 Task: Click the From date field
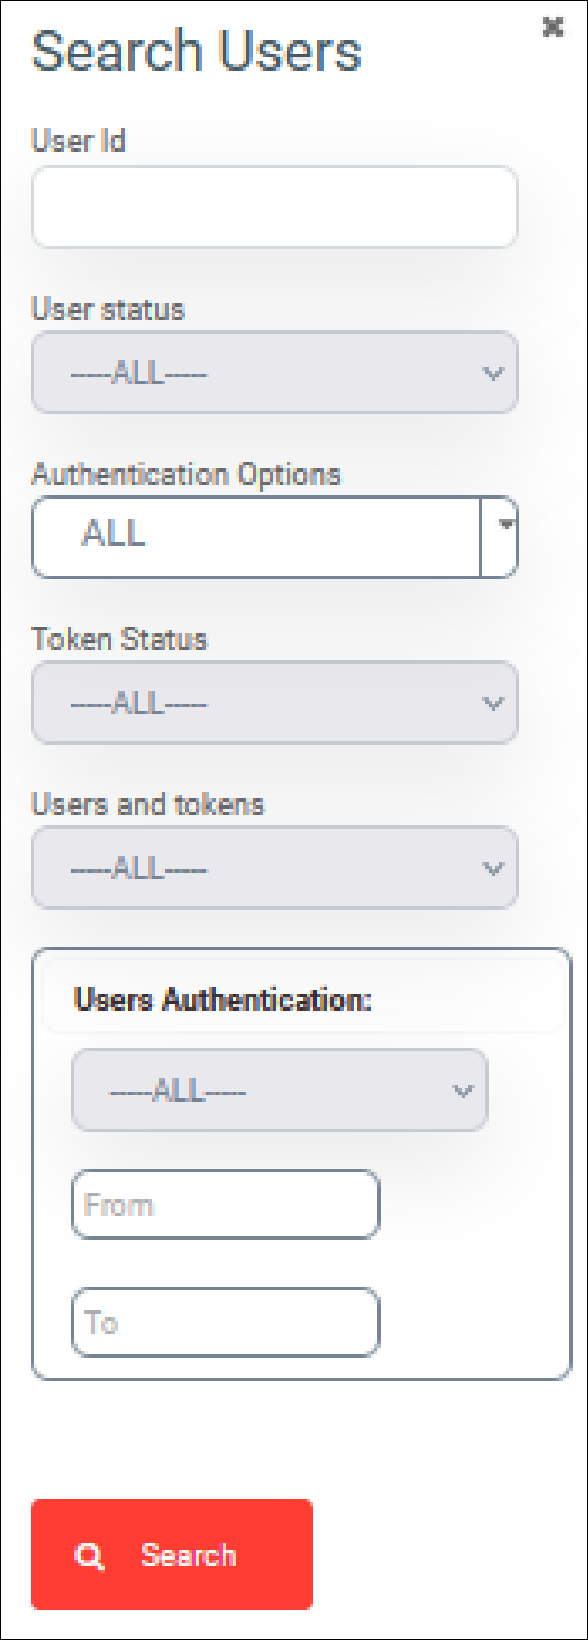226,1205
